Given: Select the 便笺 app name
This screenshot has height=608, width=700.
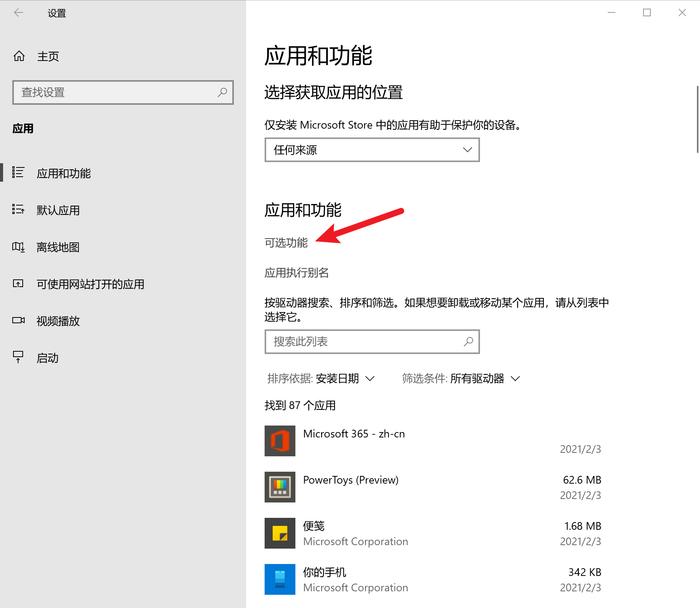Looking at the screenshot, I should [314, 526].
